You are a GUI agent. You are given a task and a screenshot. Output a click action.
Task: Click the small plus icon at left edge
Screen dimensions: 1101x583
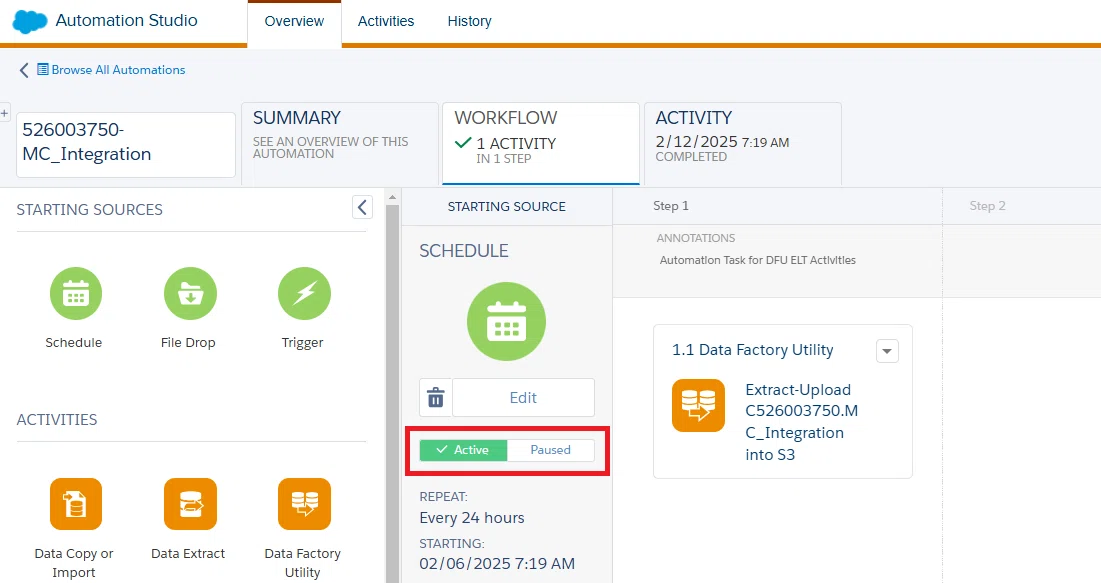(x=4, y=112)
